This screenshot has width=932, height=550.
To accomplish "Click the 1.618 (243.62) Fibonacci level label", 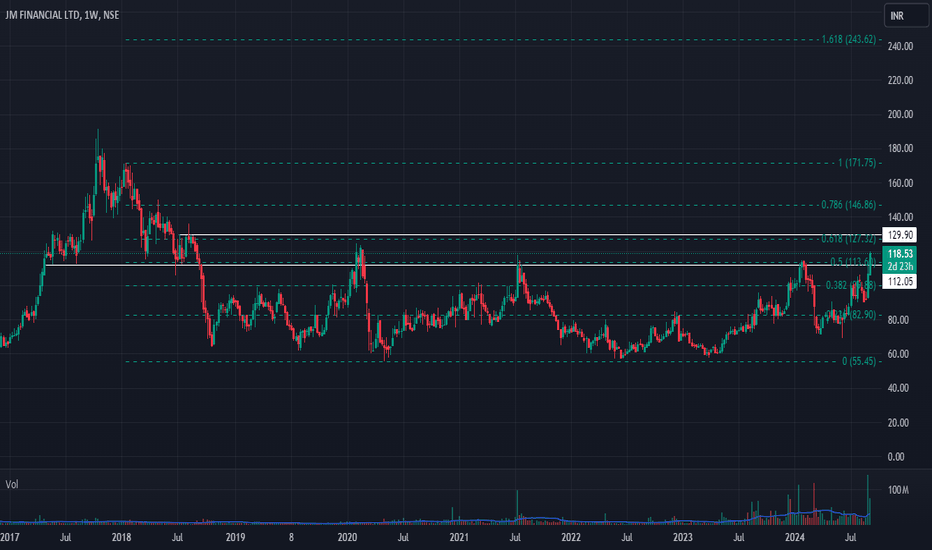I will pos(848,39).
